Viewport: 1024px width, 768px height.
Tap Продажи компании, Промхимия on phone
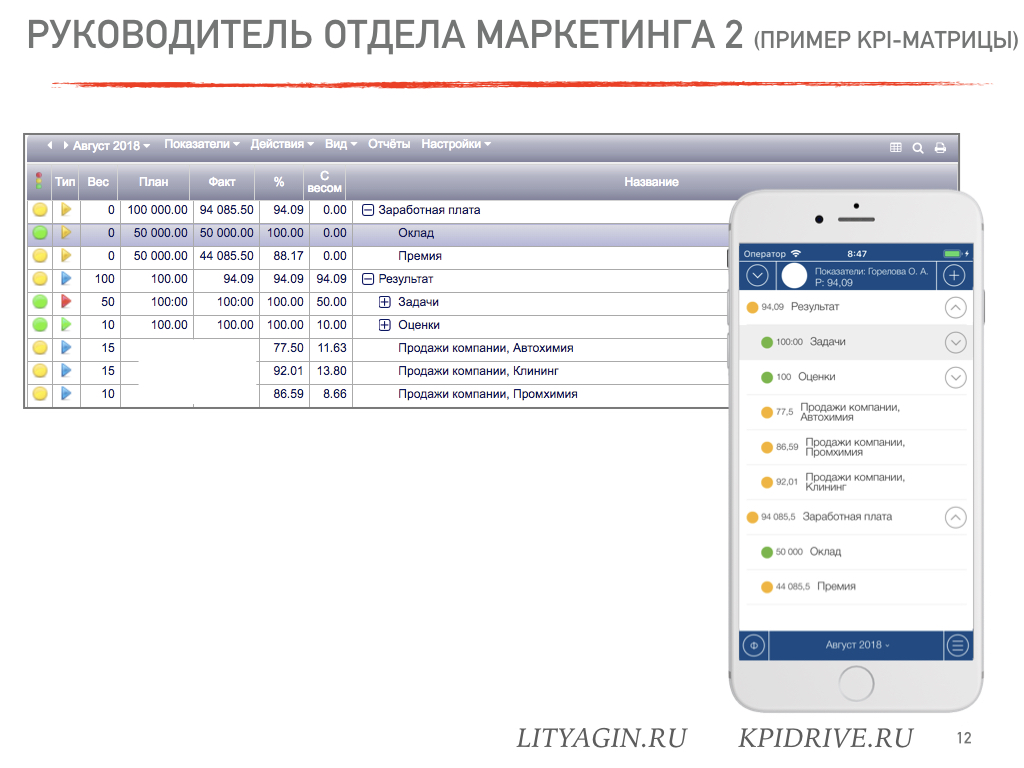click(856, 447)
